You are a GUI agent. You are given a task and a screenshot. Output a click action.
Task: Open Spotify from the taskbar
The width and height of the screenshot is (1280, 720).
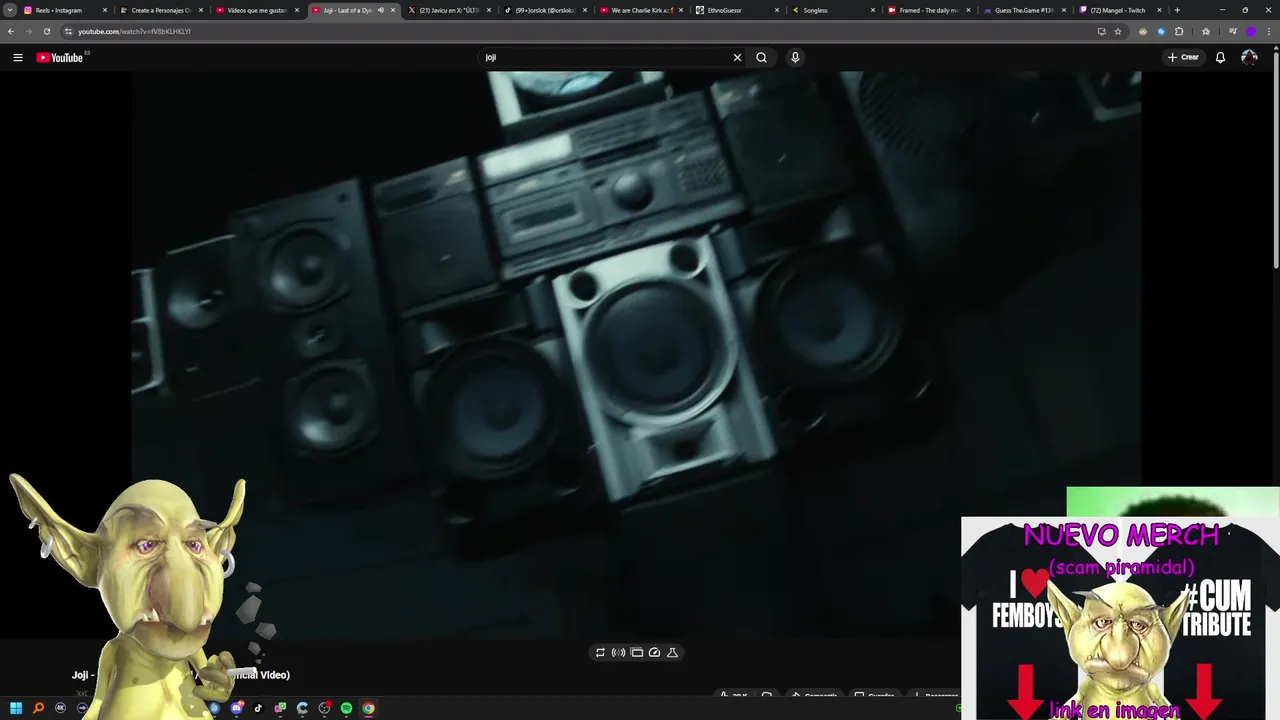click(x=346, y=708)
